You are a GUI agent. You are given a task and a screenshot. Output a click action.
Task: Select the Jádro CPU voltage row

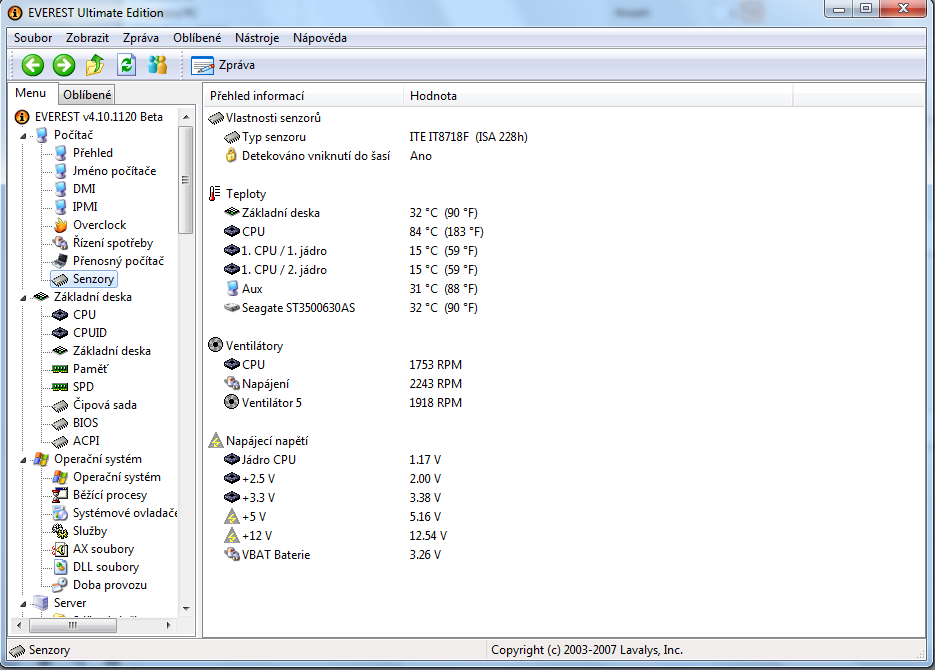[333, 460]
